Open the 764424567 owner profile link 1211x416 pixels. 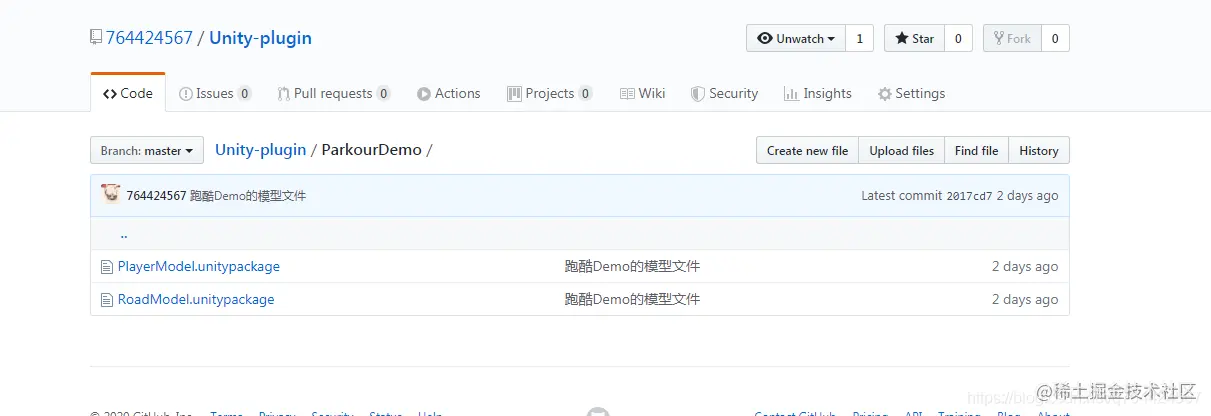tap(149, 38)
